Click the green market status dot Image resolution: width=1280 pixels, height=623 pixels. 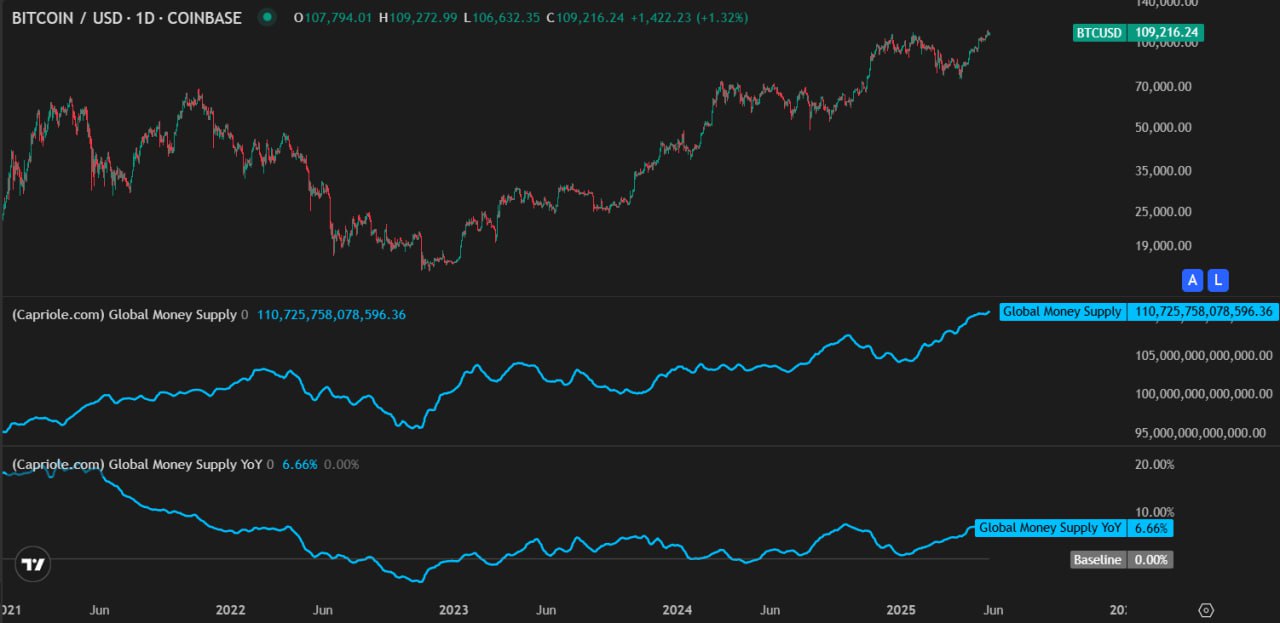tap(267, 17)
